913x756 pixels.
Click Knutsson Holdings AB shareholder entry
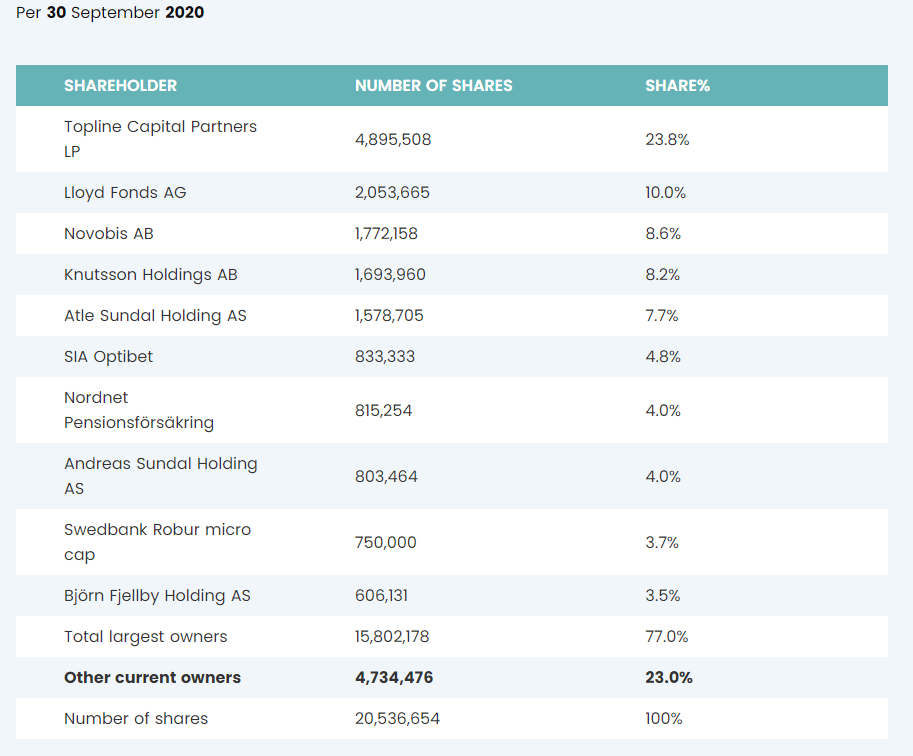click(x=151, y=274)
